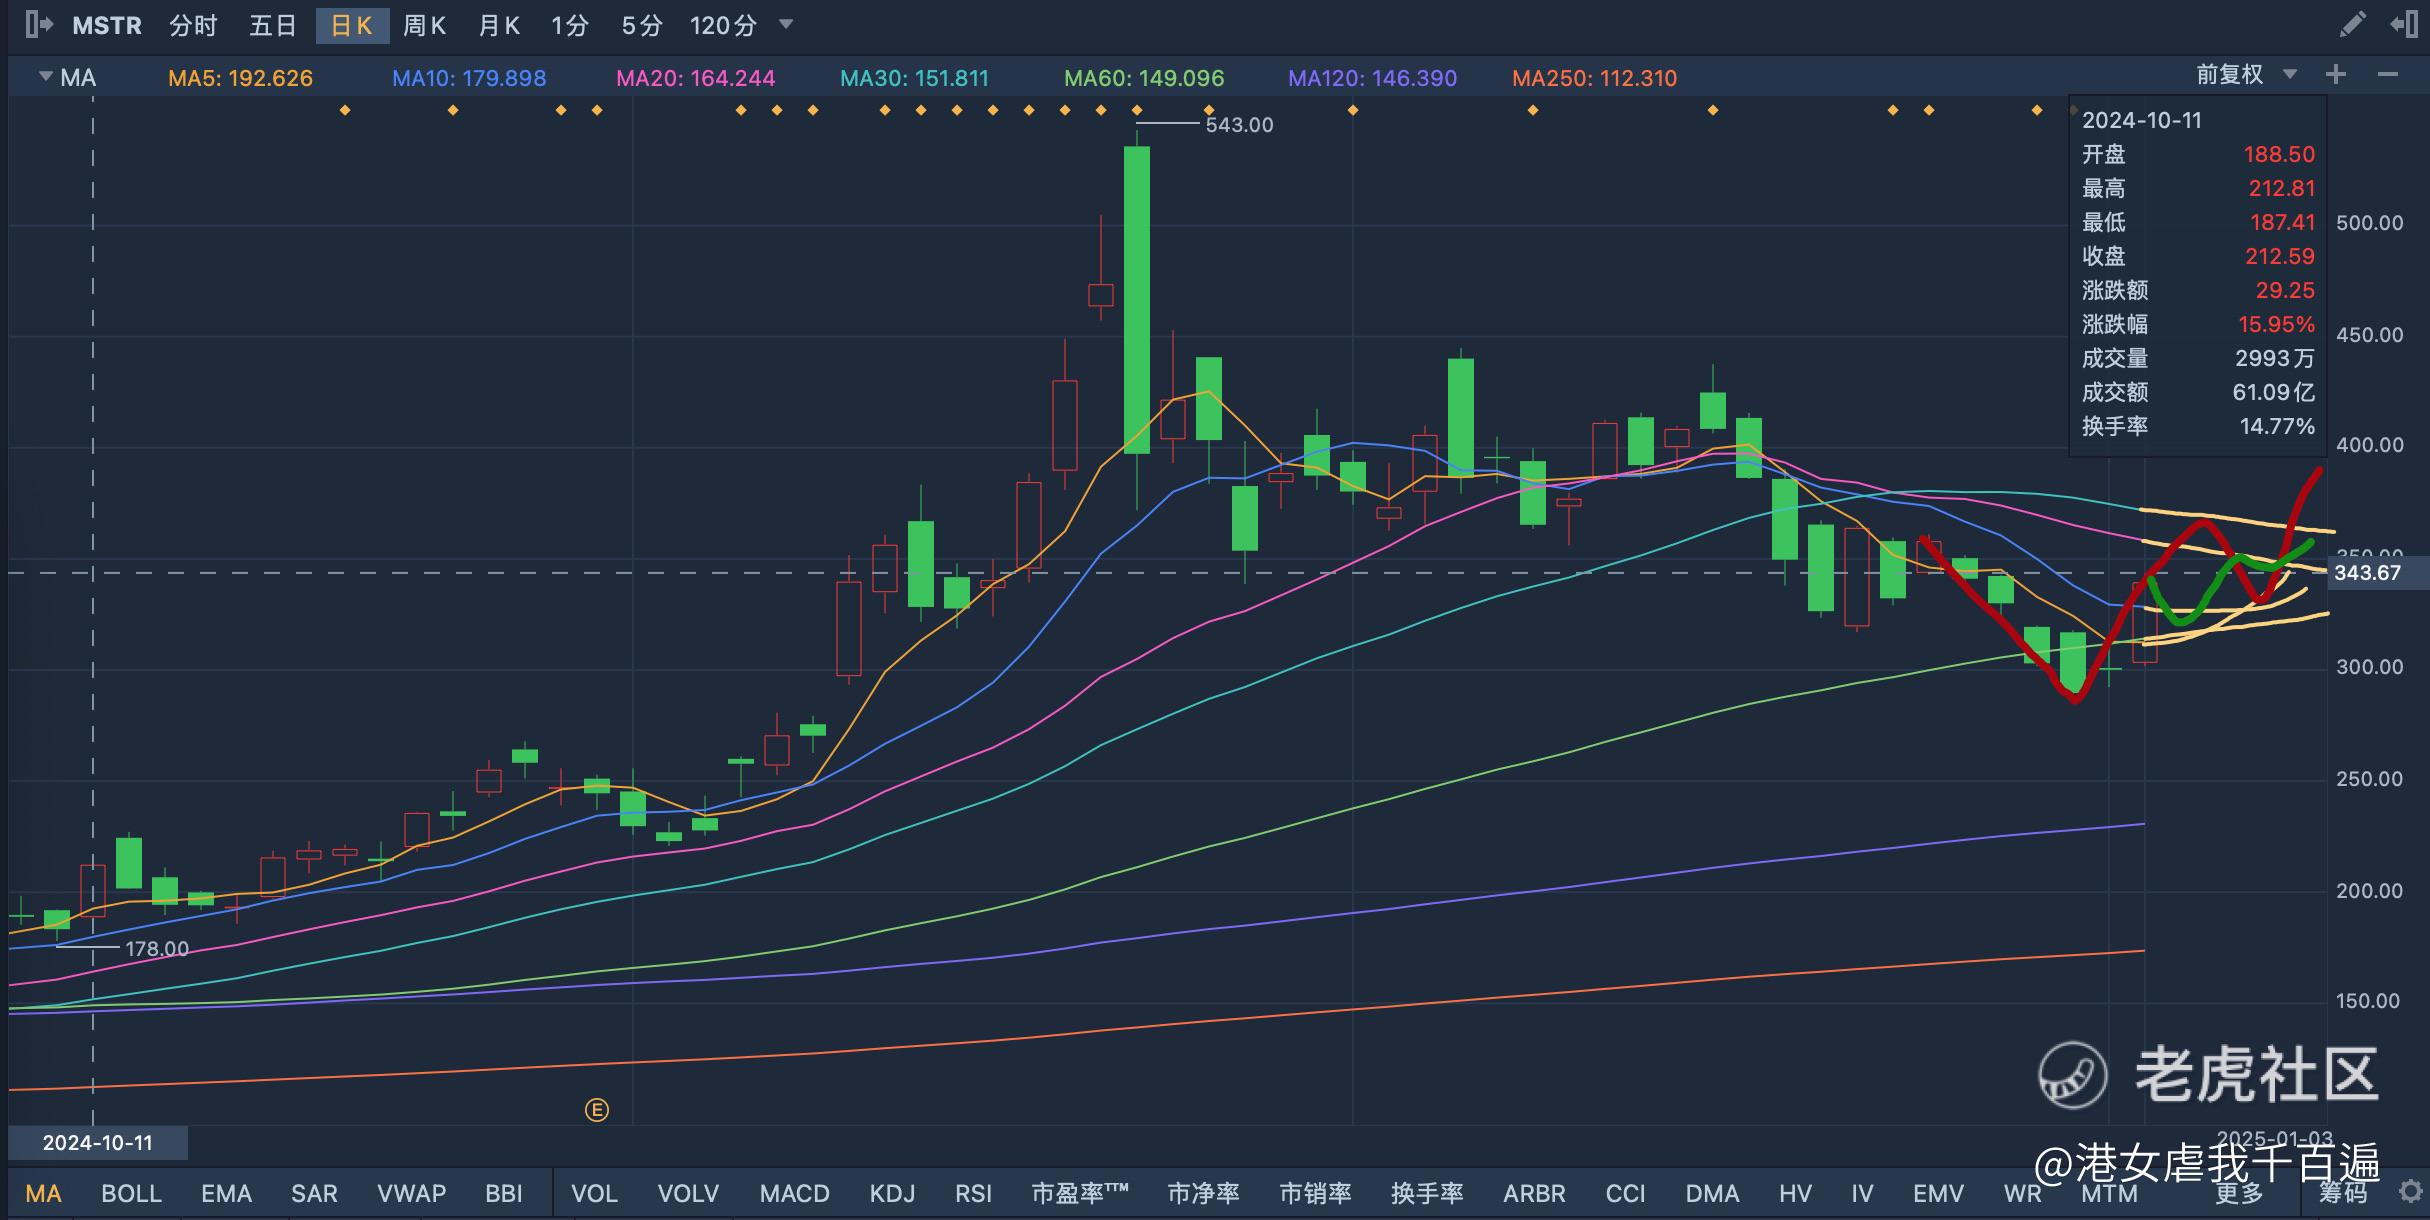Screen dimensions: 2430x1220
Task: Click the tall green candle peaking at 543.00
Action: tap(1137, 300)
